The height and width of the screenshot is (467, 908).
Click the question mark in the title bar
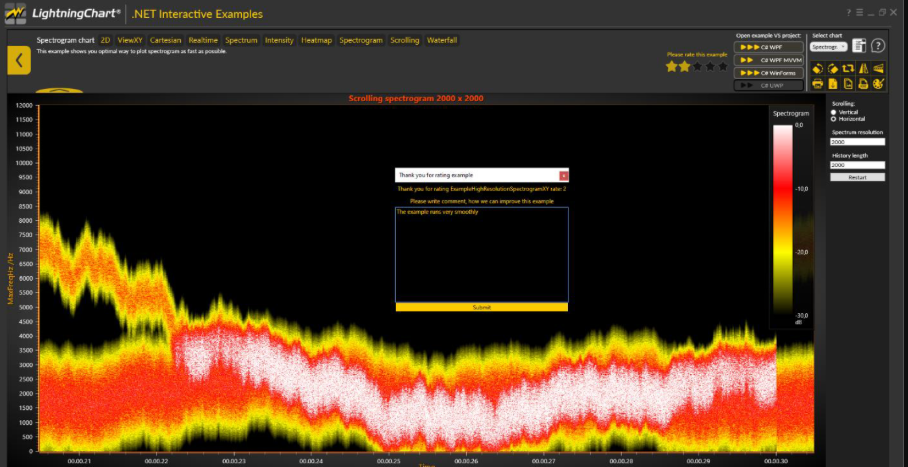pyautogui.click(x=849, y=12)
